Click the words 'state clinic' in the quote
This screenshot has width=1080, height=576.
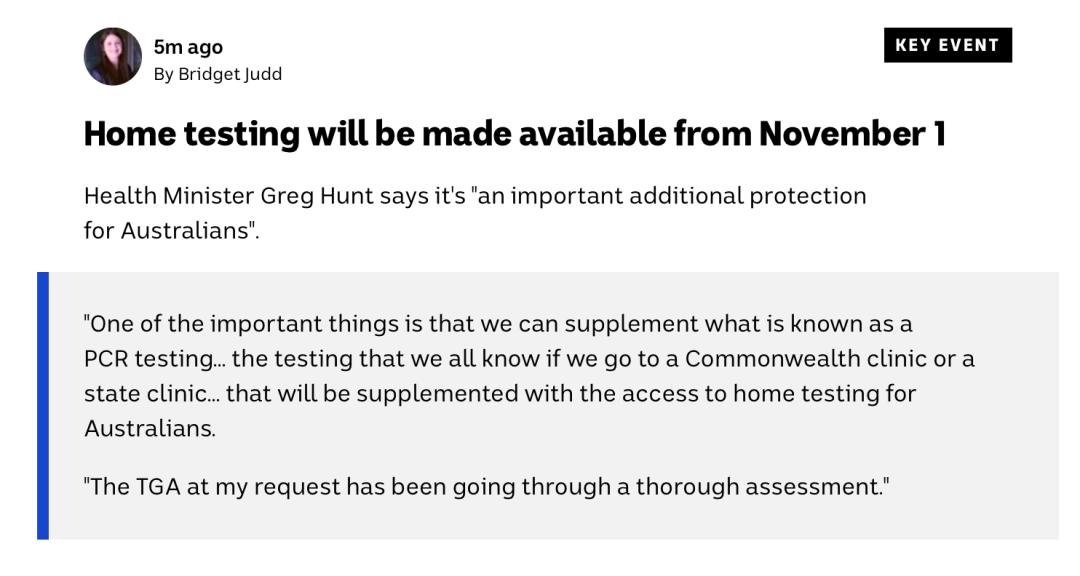point(145,393)
